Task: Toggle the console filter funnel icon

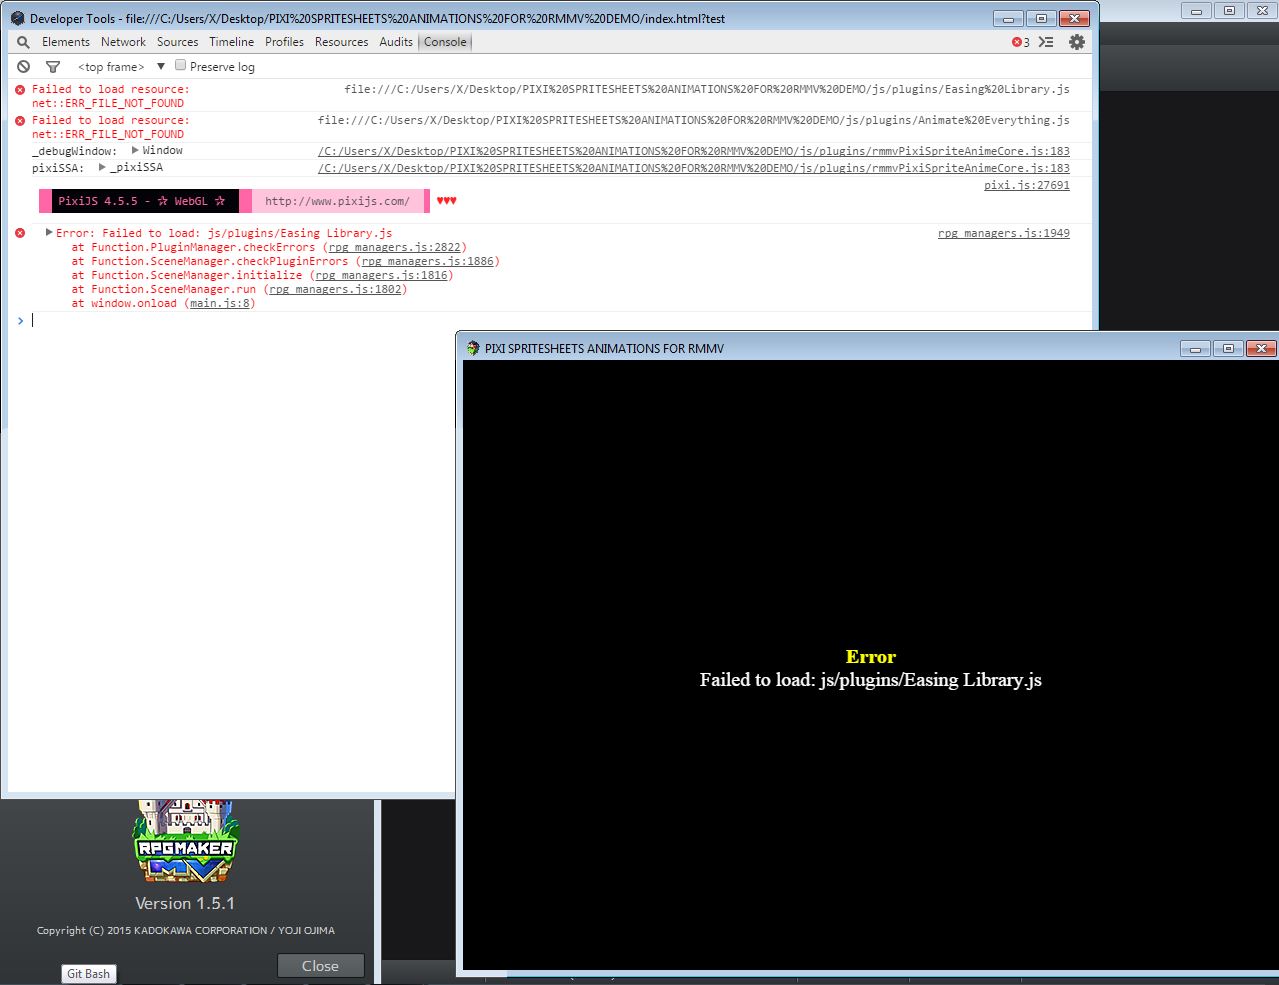Action: pyautogui.click(x=53, y=67)
